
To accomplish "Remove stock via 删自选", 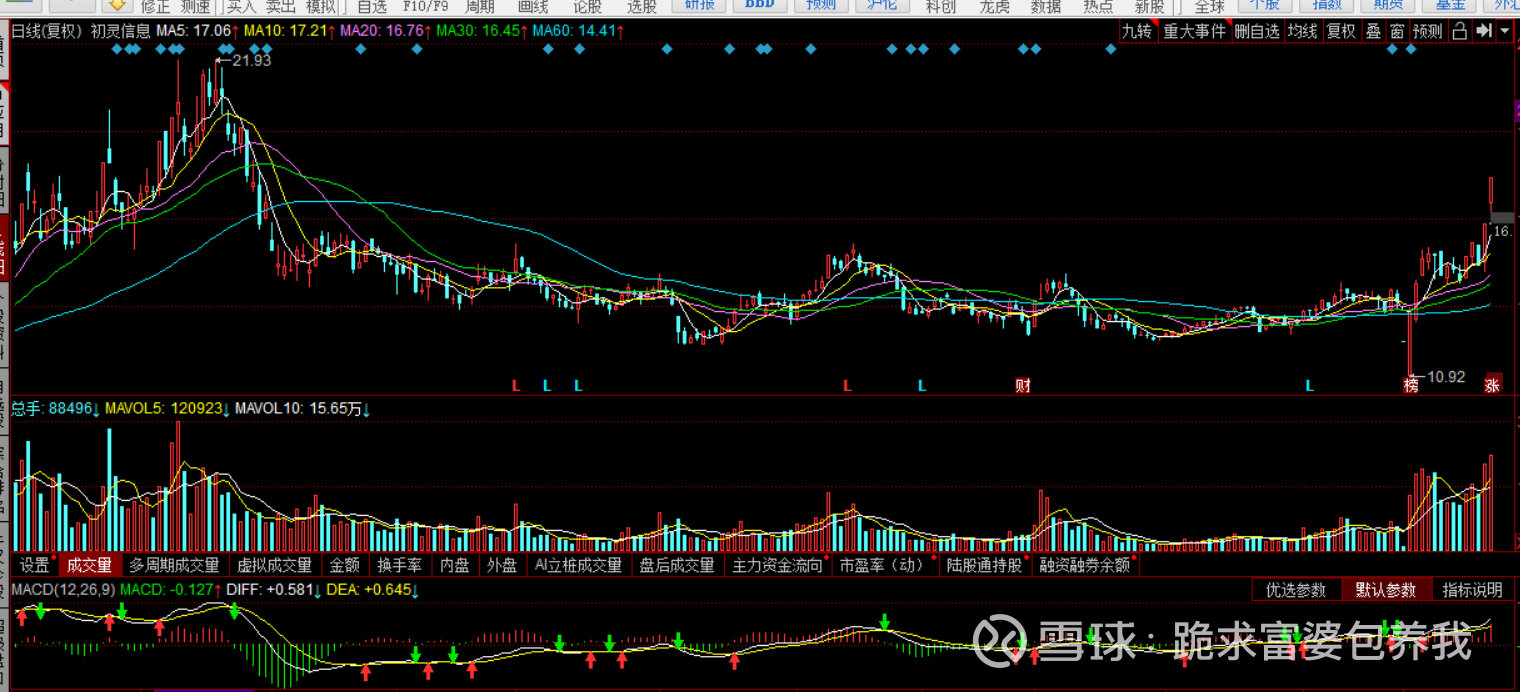I will 1257,31.
